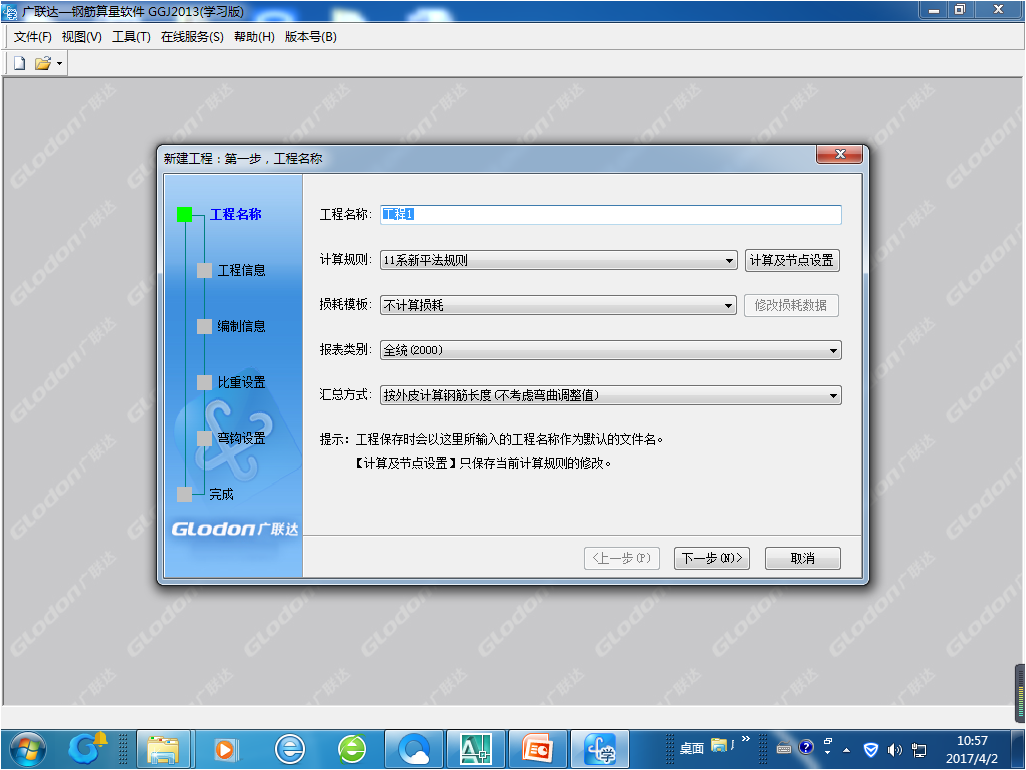Open the green 360 browser taskbar icon
The height and width of the screenshot is (770, 1026).
[352, 750]
